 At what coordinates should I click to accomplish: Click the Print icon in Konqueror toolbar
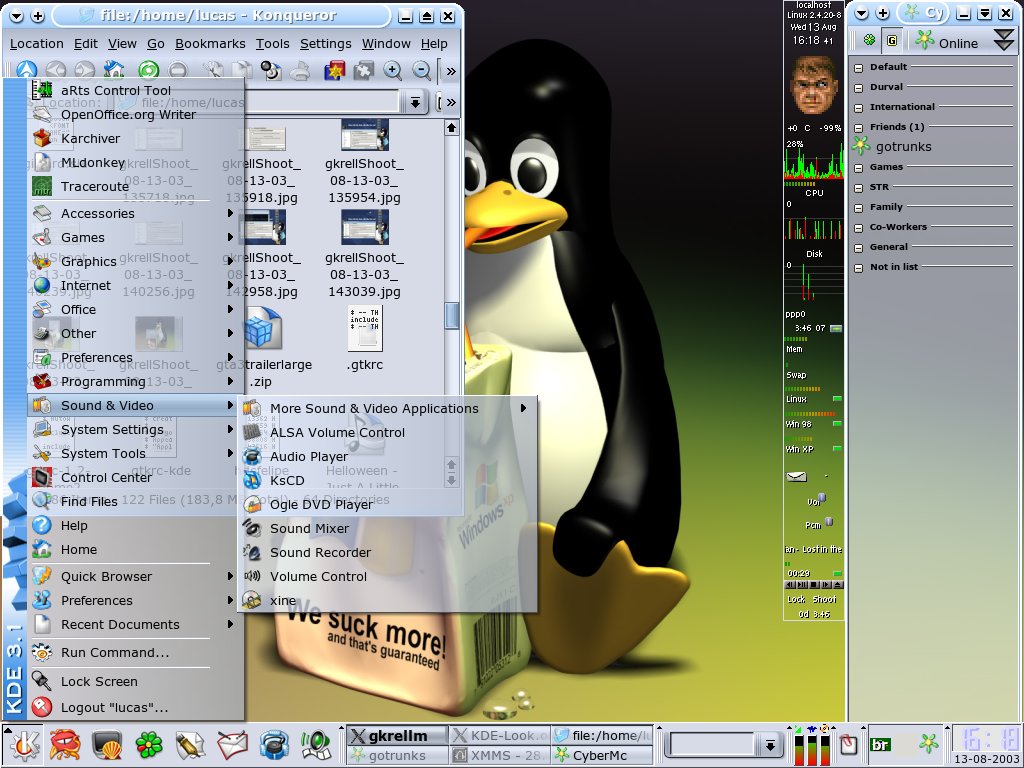300,70
